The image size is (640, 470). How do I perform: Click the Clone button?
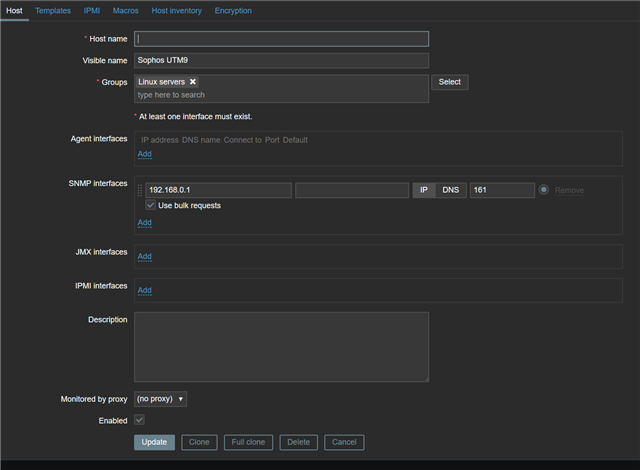click(199, 442)
